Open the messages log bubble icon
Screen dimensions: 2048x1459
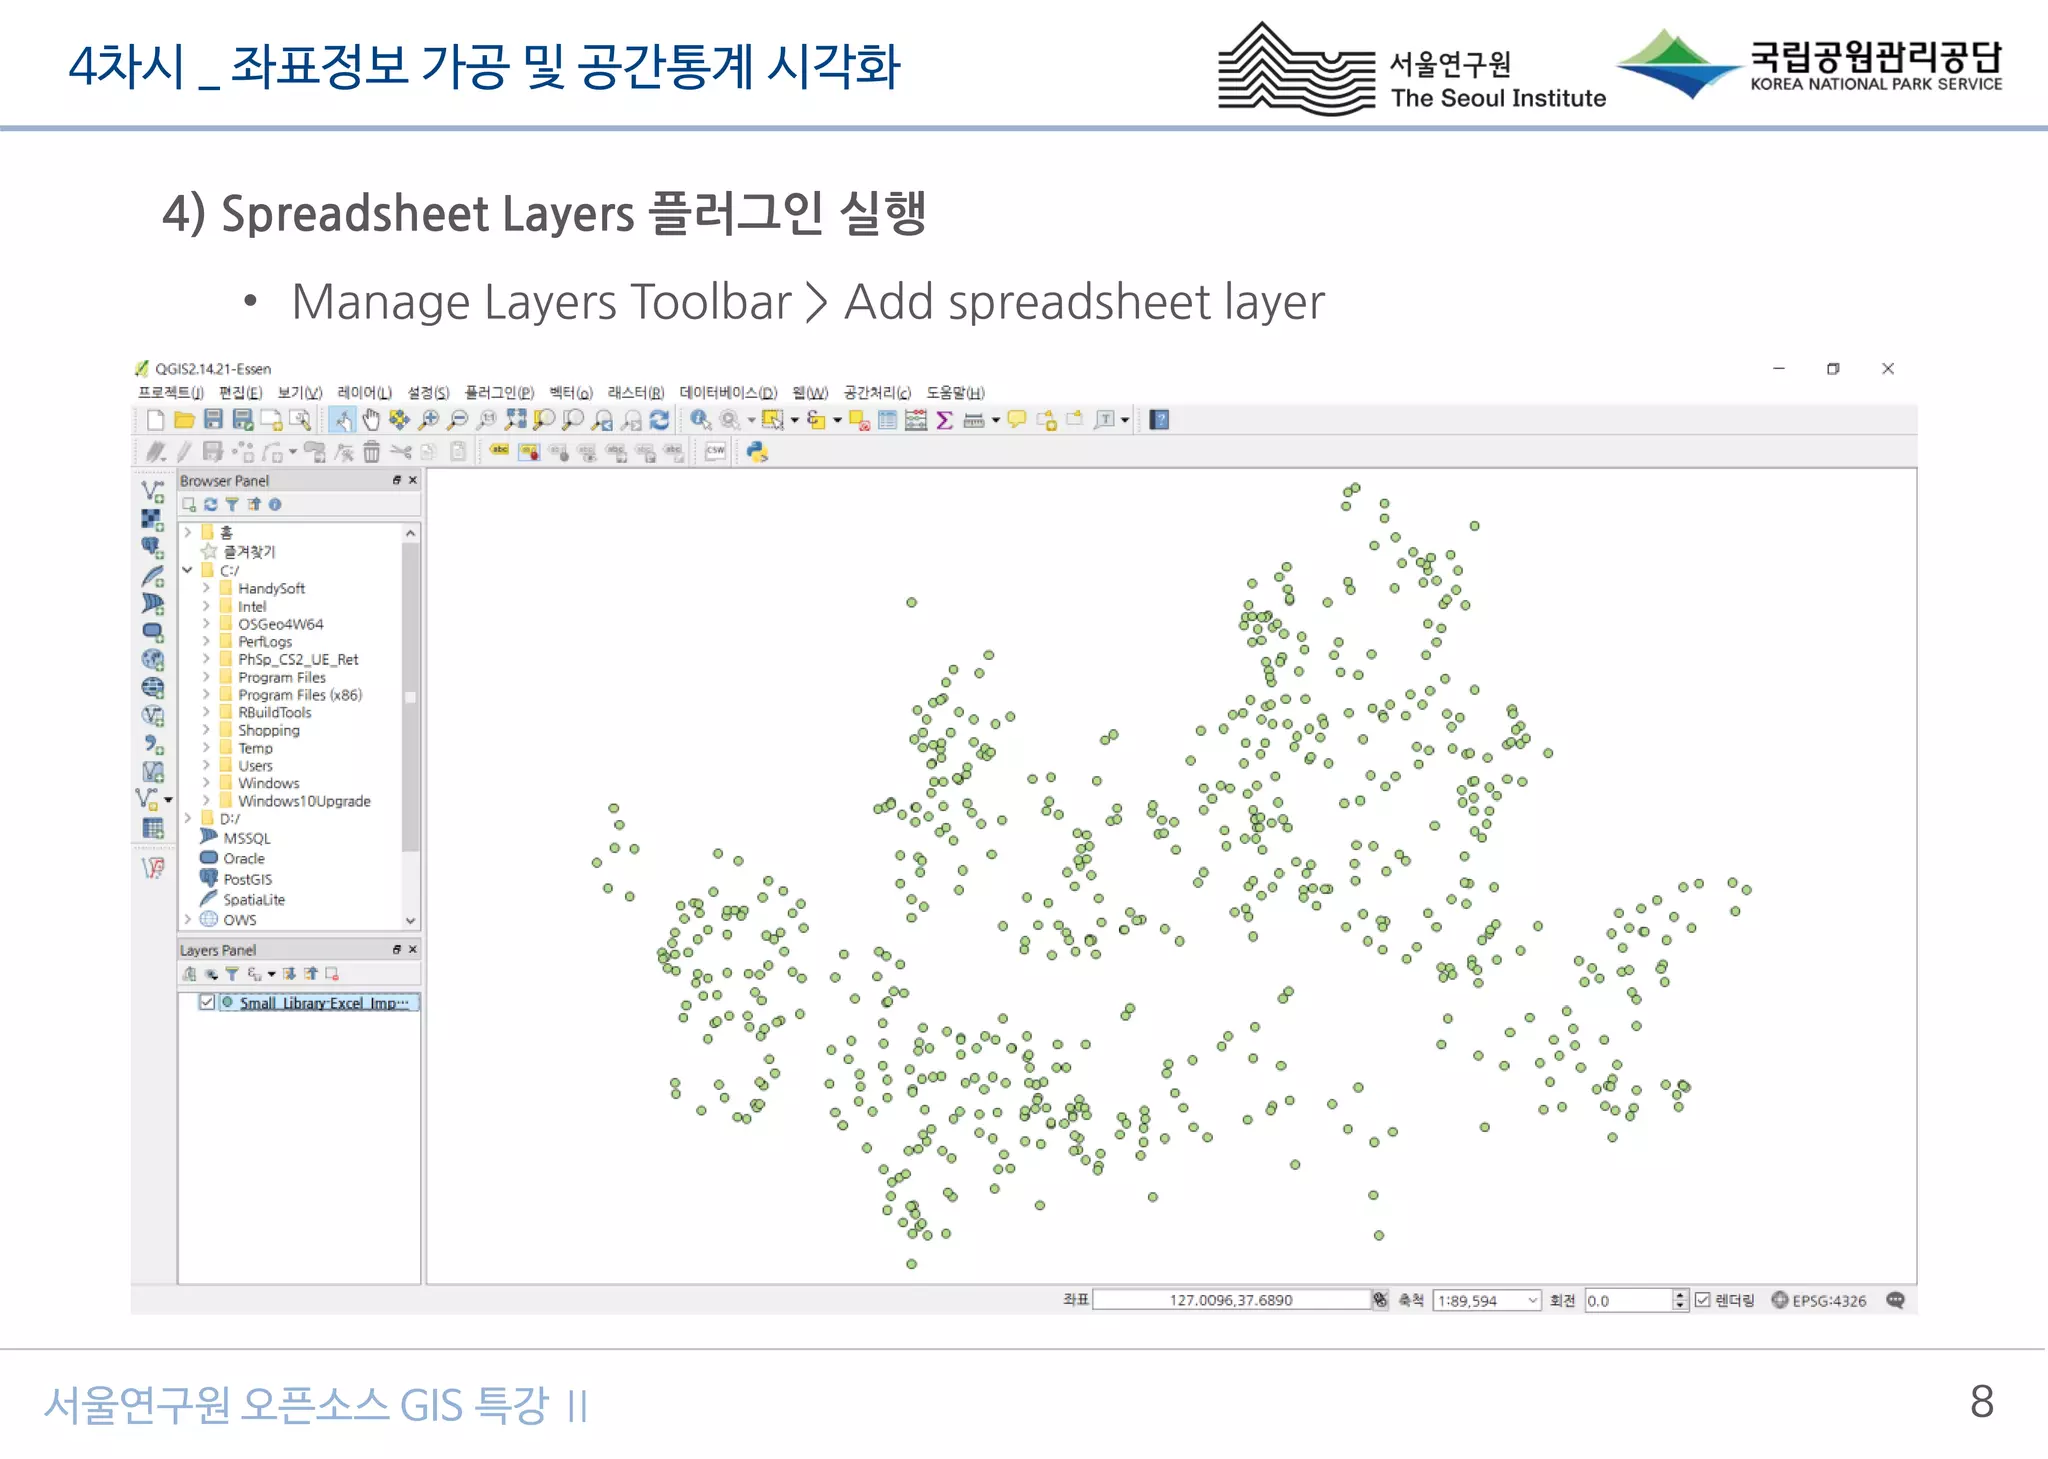1895,1300
